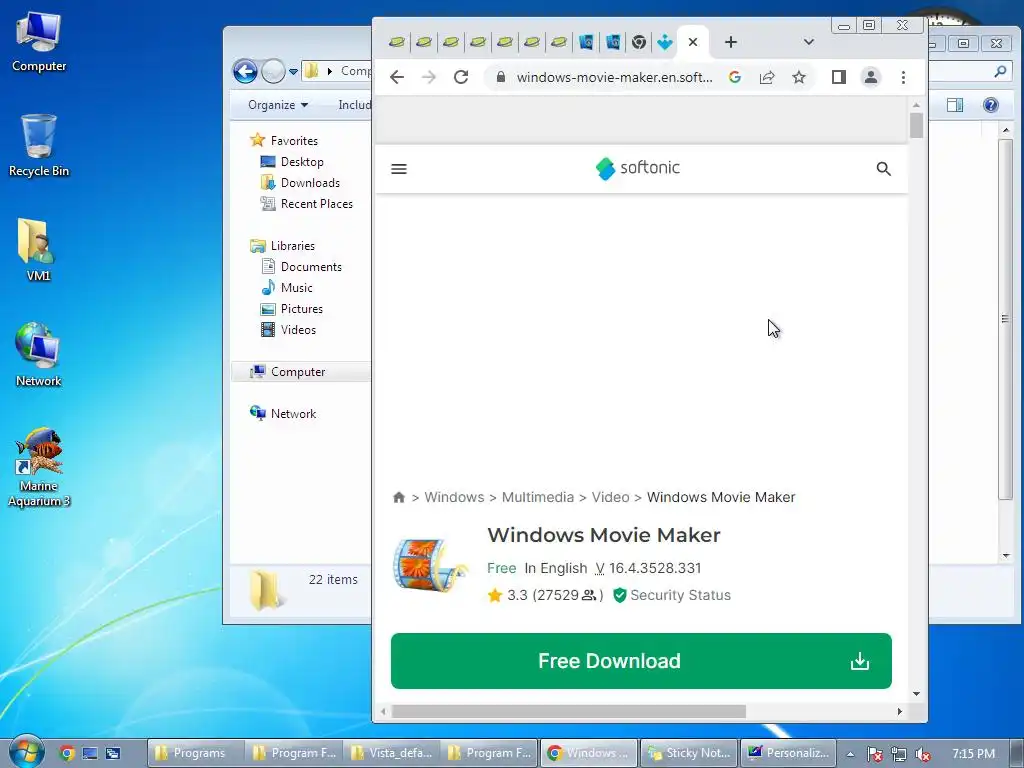
Task: Select the Network desktop icon
Action: (38, 355)
